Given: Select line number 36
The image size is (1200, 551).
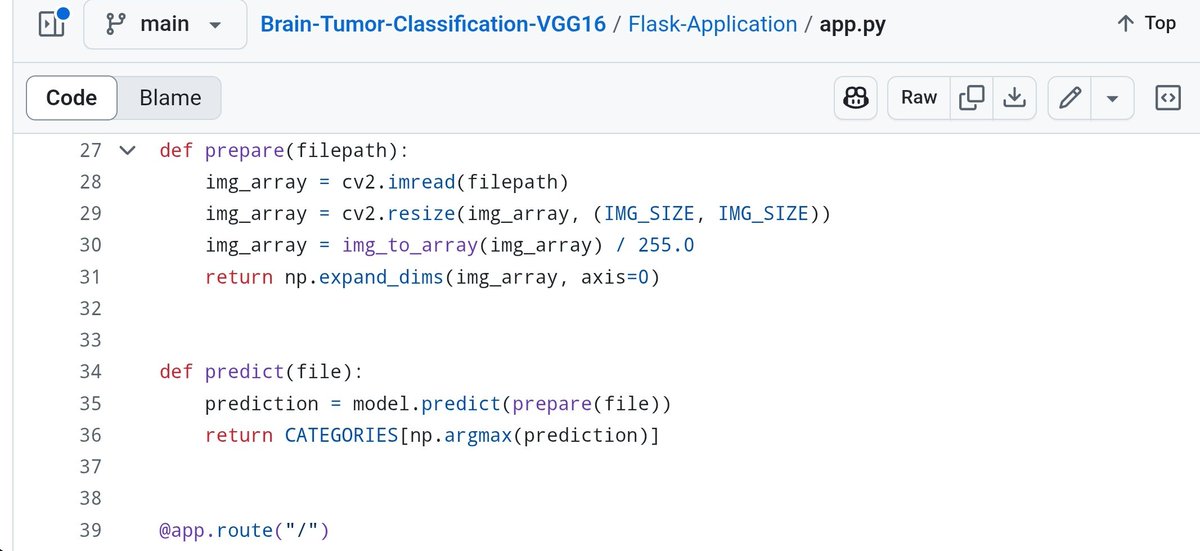Looking at the screenshot, I should click(x=90, y=435).
